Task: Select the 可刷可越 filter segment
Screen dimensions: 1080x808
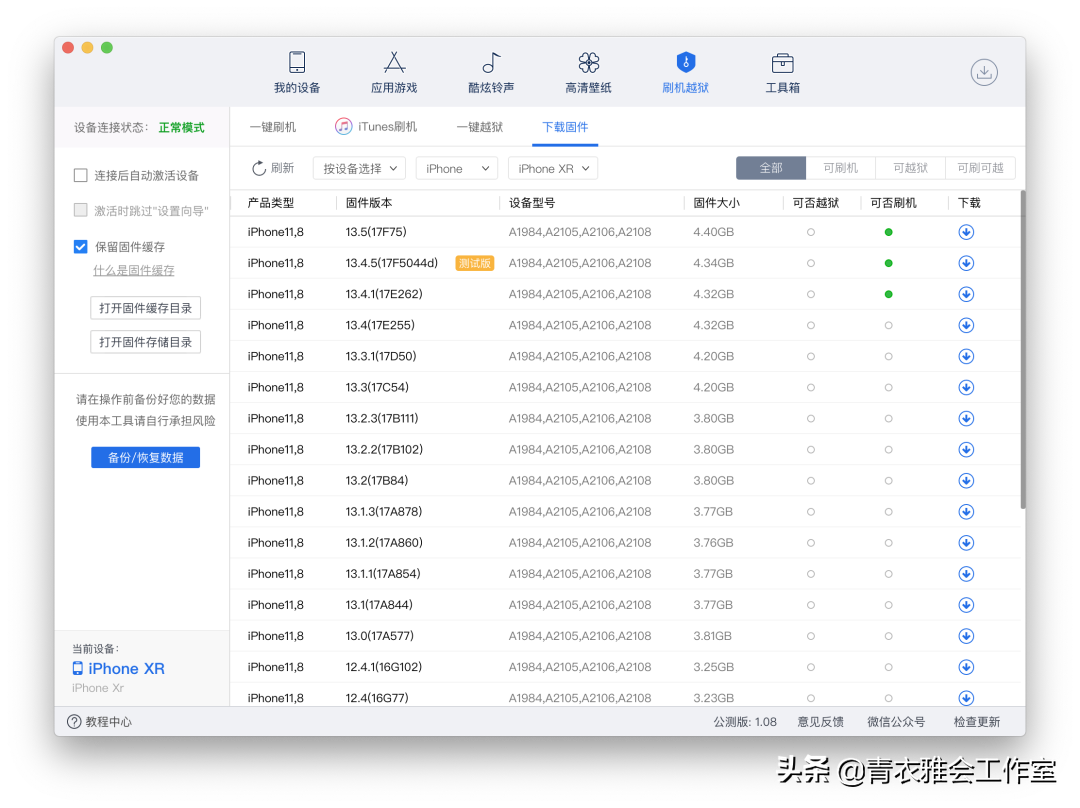Action: 980,168
